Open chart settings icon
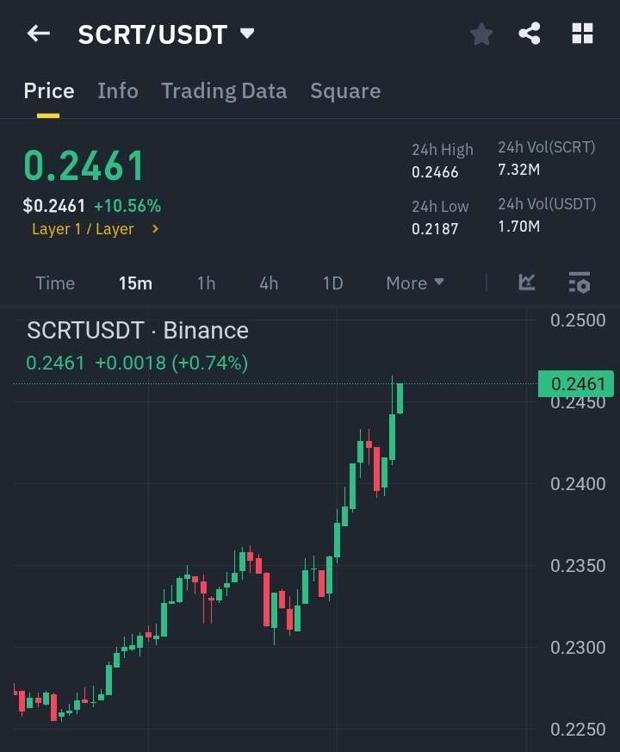620x752 pixels. [x=579, y=283]
